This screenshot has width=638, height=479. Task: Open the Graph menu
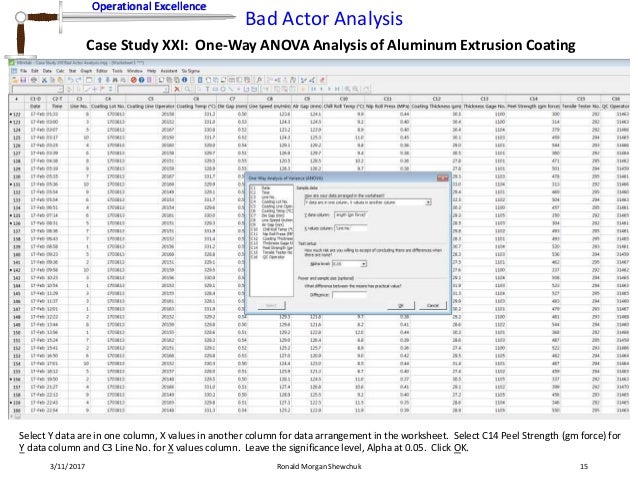[x=86, y=71]
